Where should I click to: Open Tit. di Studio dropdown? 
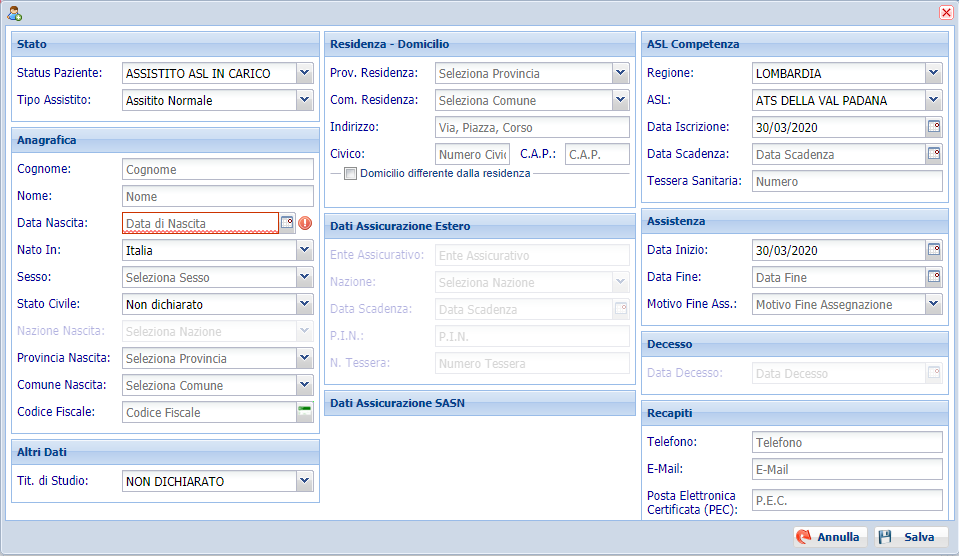pos(305,481)
